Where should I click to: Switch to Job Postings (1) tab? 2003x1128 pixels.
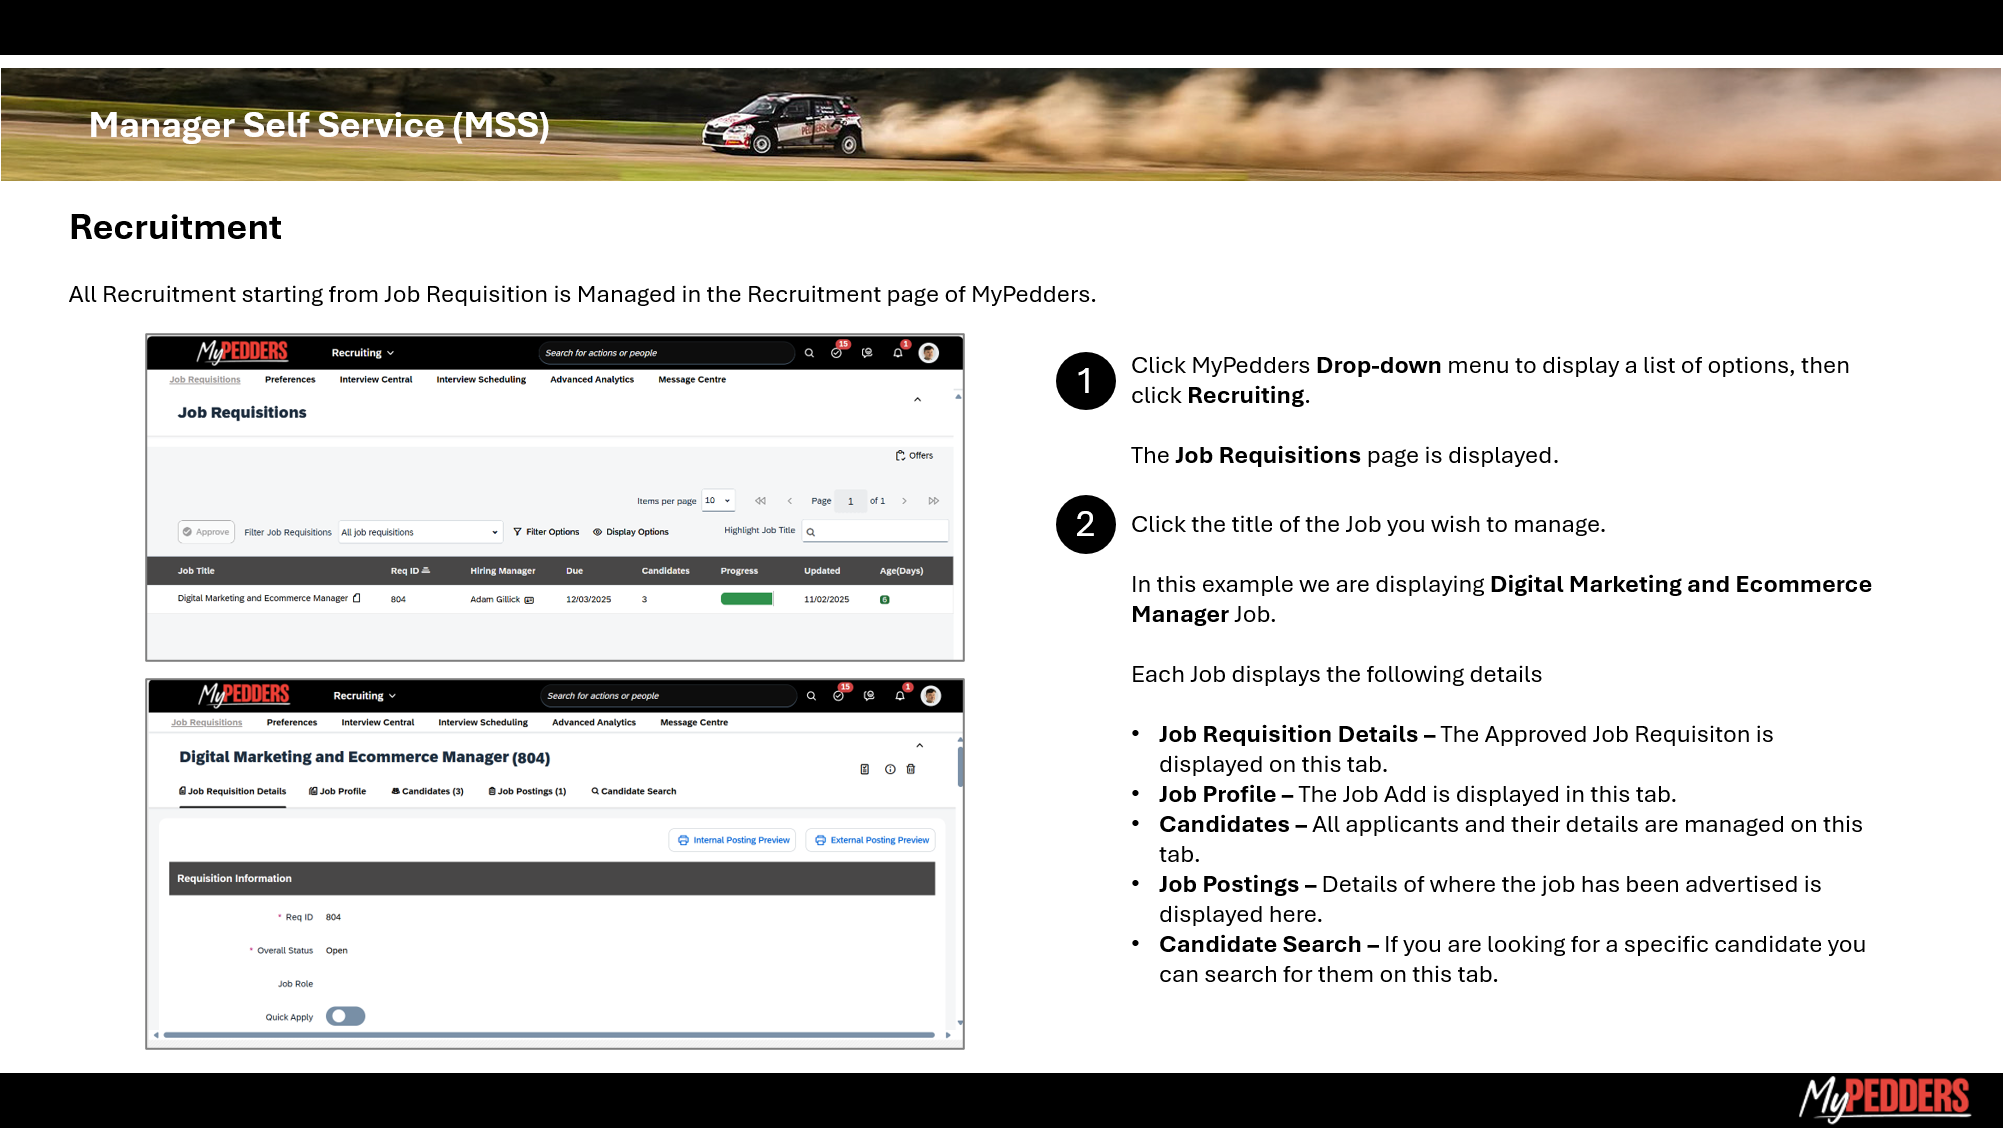pyautogui.click(x=527, y=791)
